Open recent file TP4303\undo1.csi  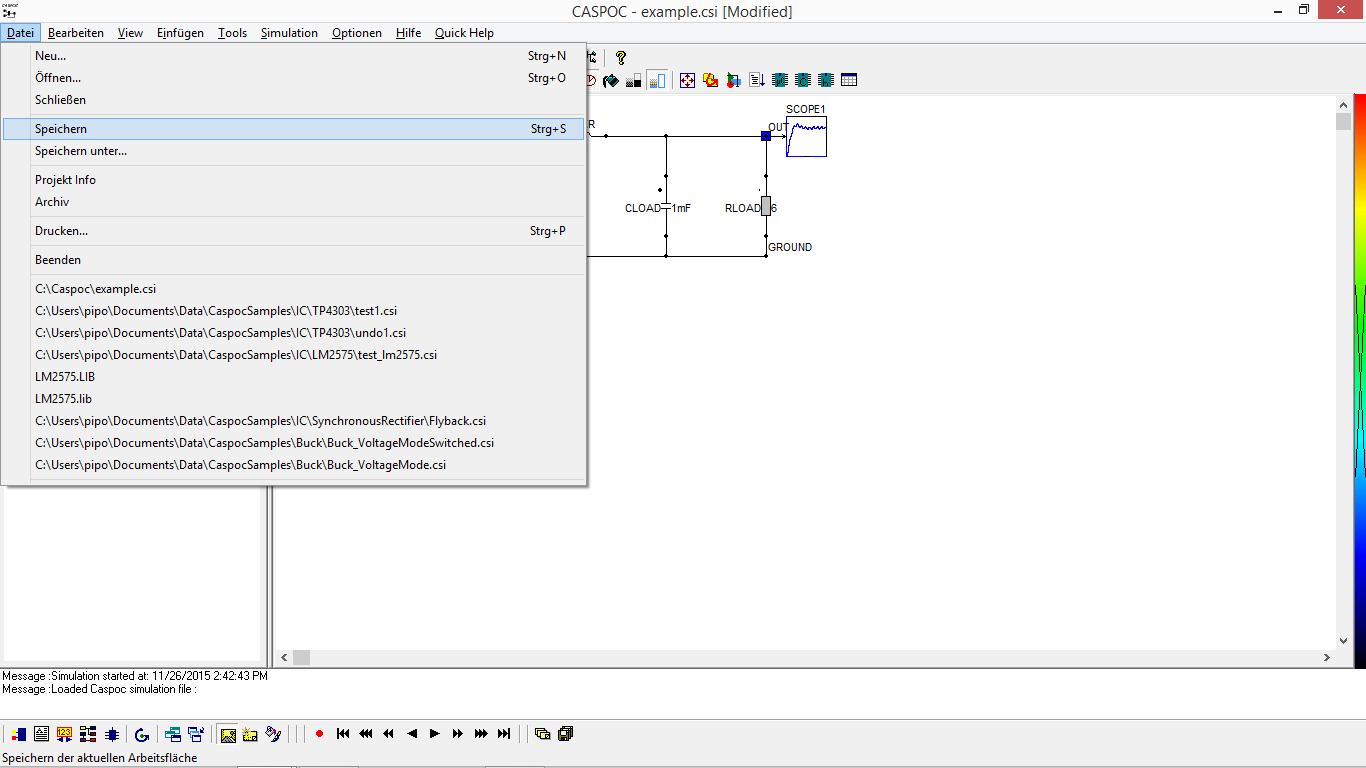click(294, 333)
